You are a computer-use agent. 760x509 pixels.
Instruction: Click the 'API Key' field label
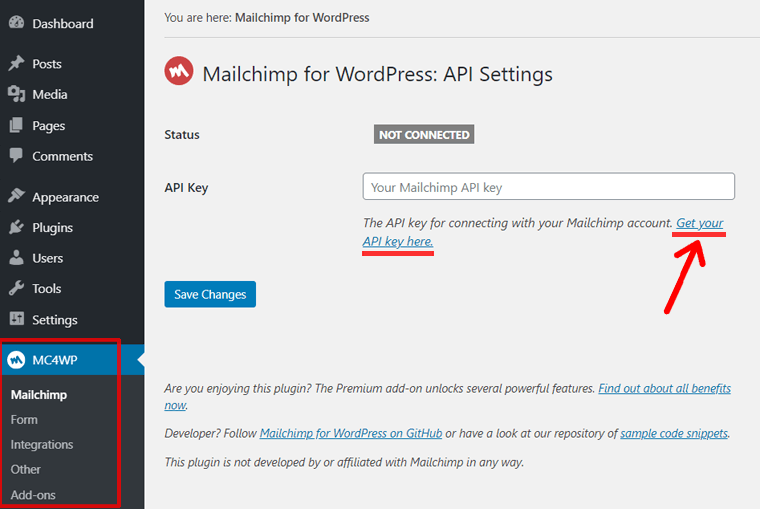[x=186, y=188]
